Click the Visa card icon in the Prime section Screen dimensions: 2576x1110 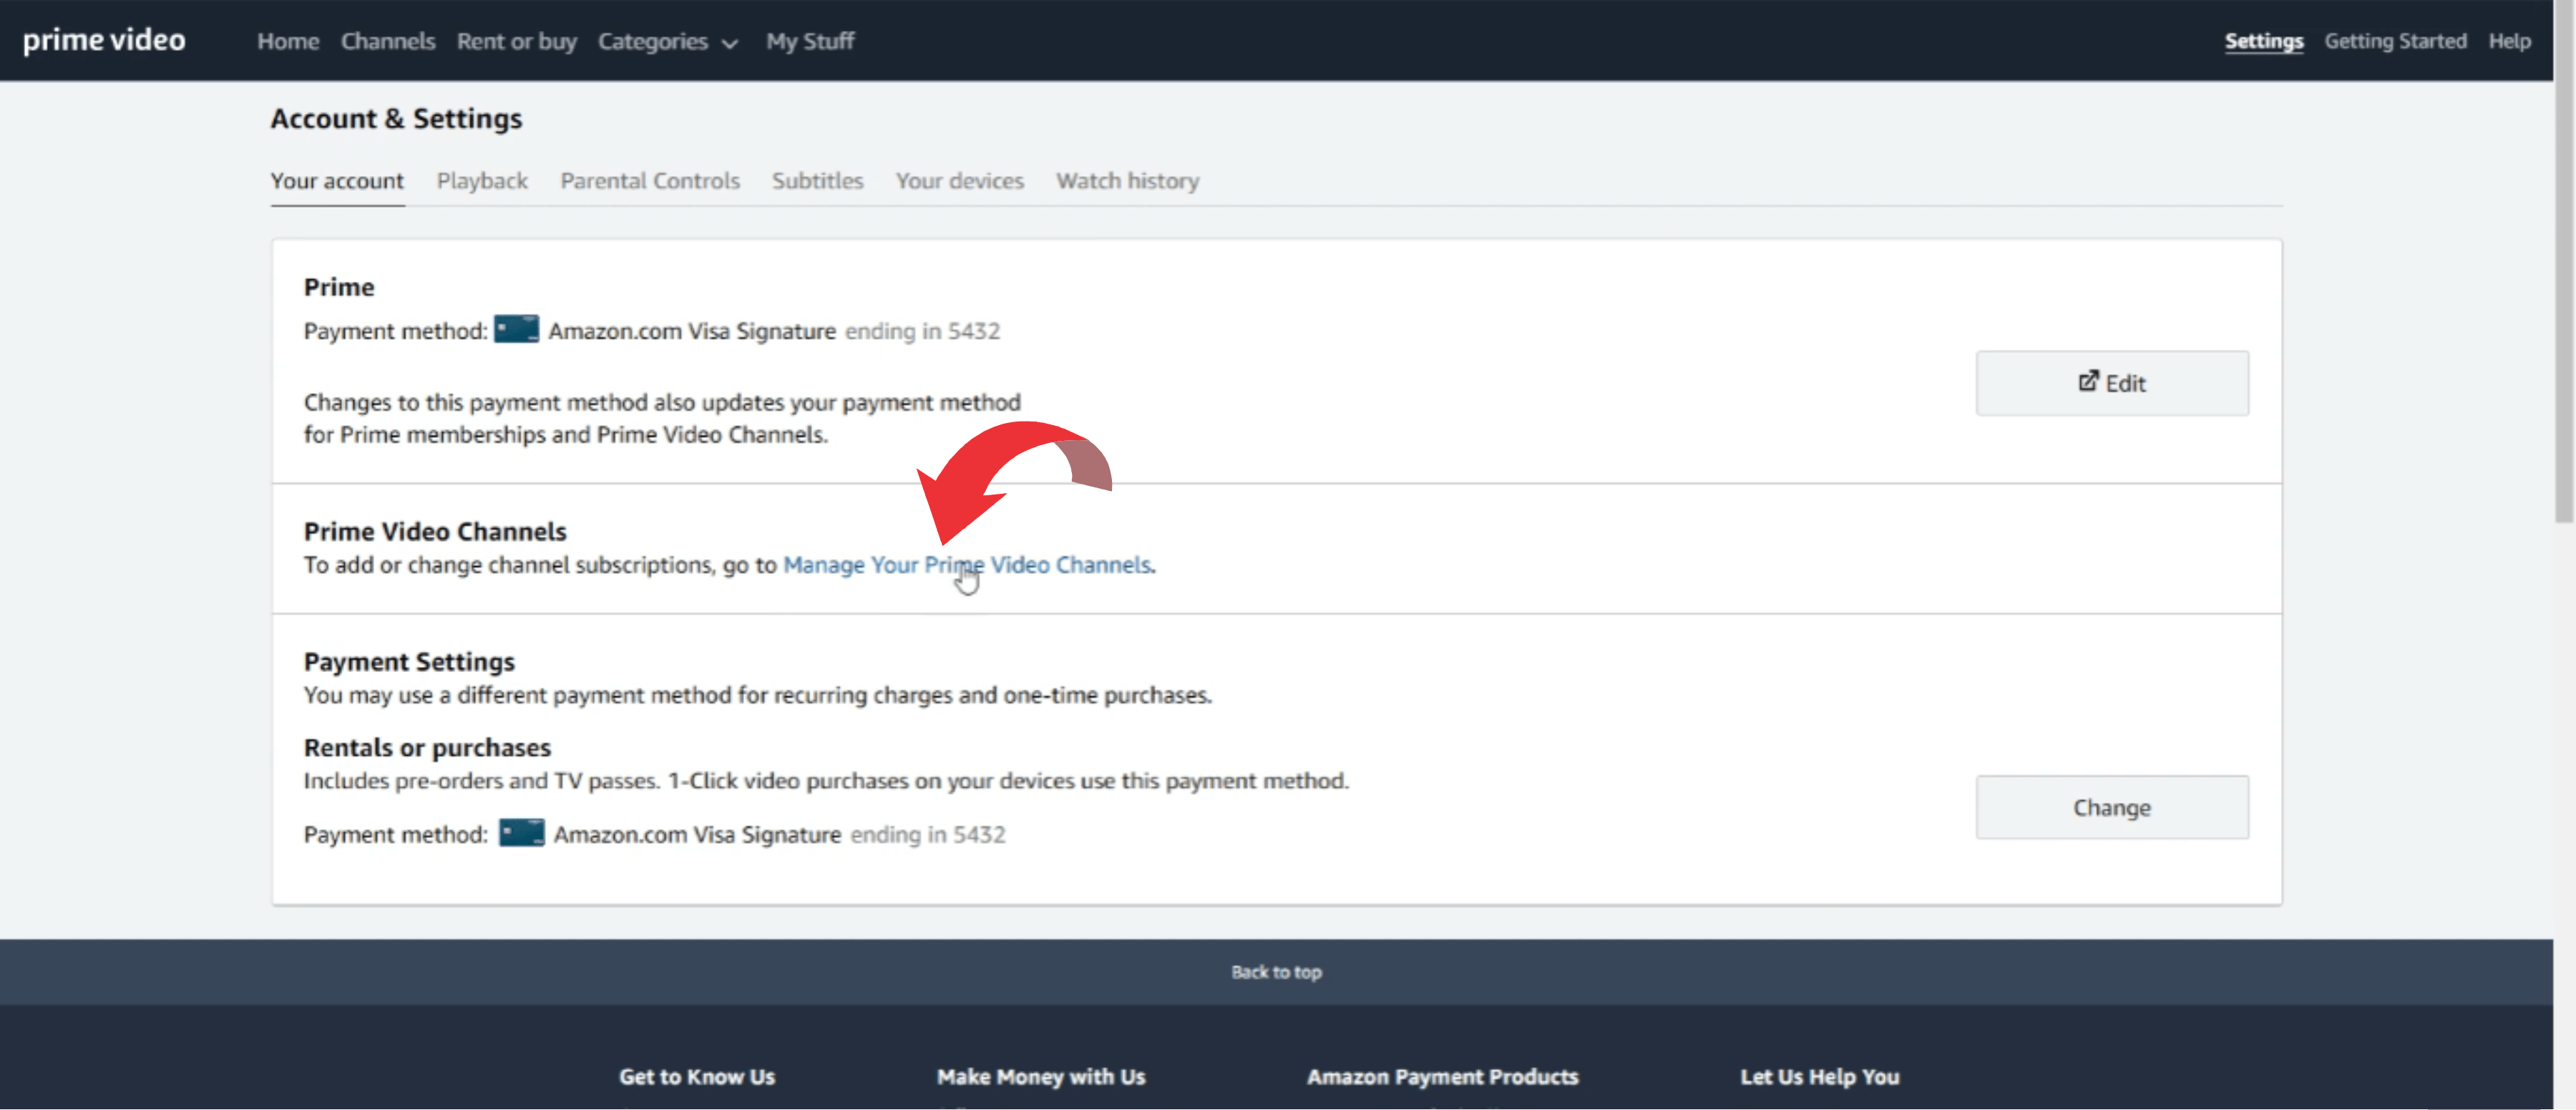pyautogui.click(x=516, y=330)
